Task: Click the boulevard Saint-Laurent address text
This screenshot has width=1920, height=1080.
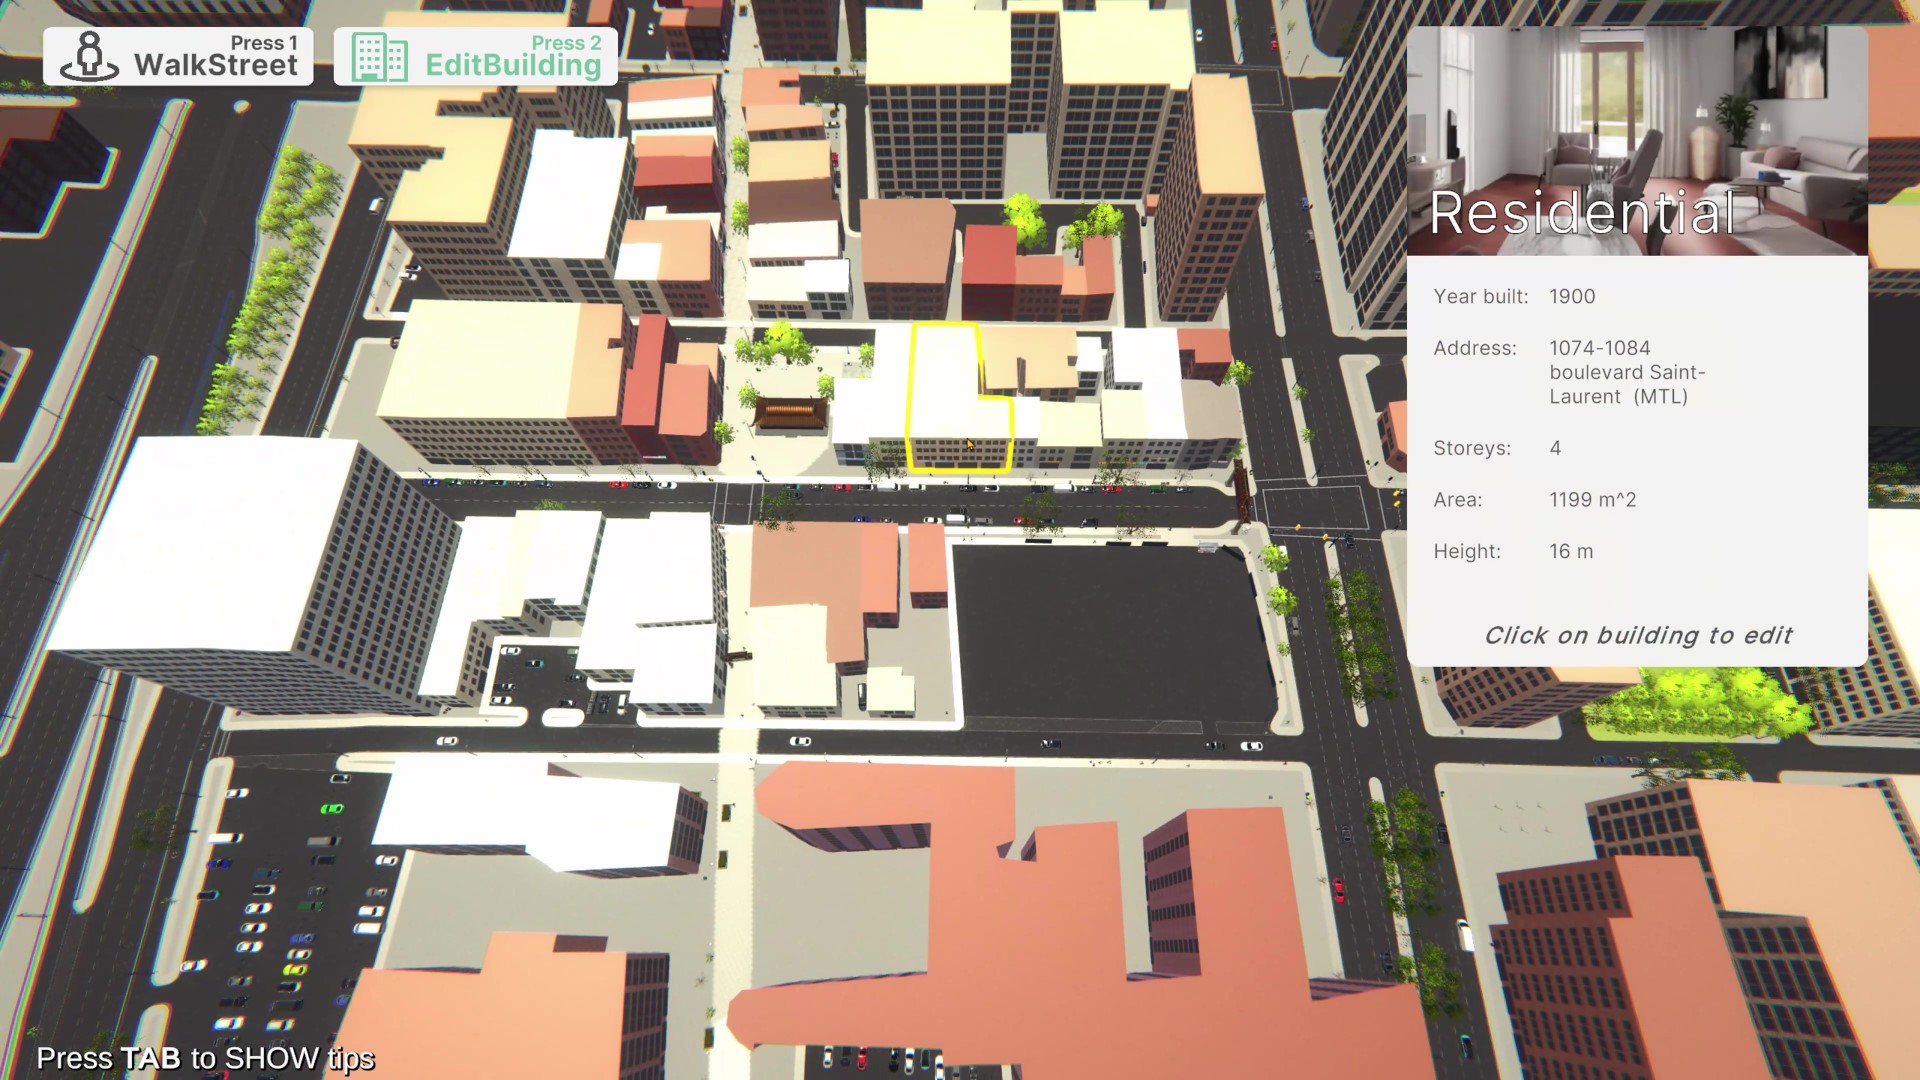Action: click(x=1626, y=372)
